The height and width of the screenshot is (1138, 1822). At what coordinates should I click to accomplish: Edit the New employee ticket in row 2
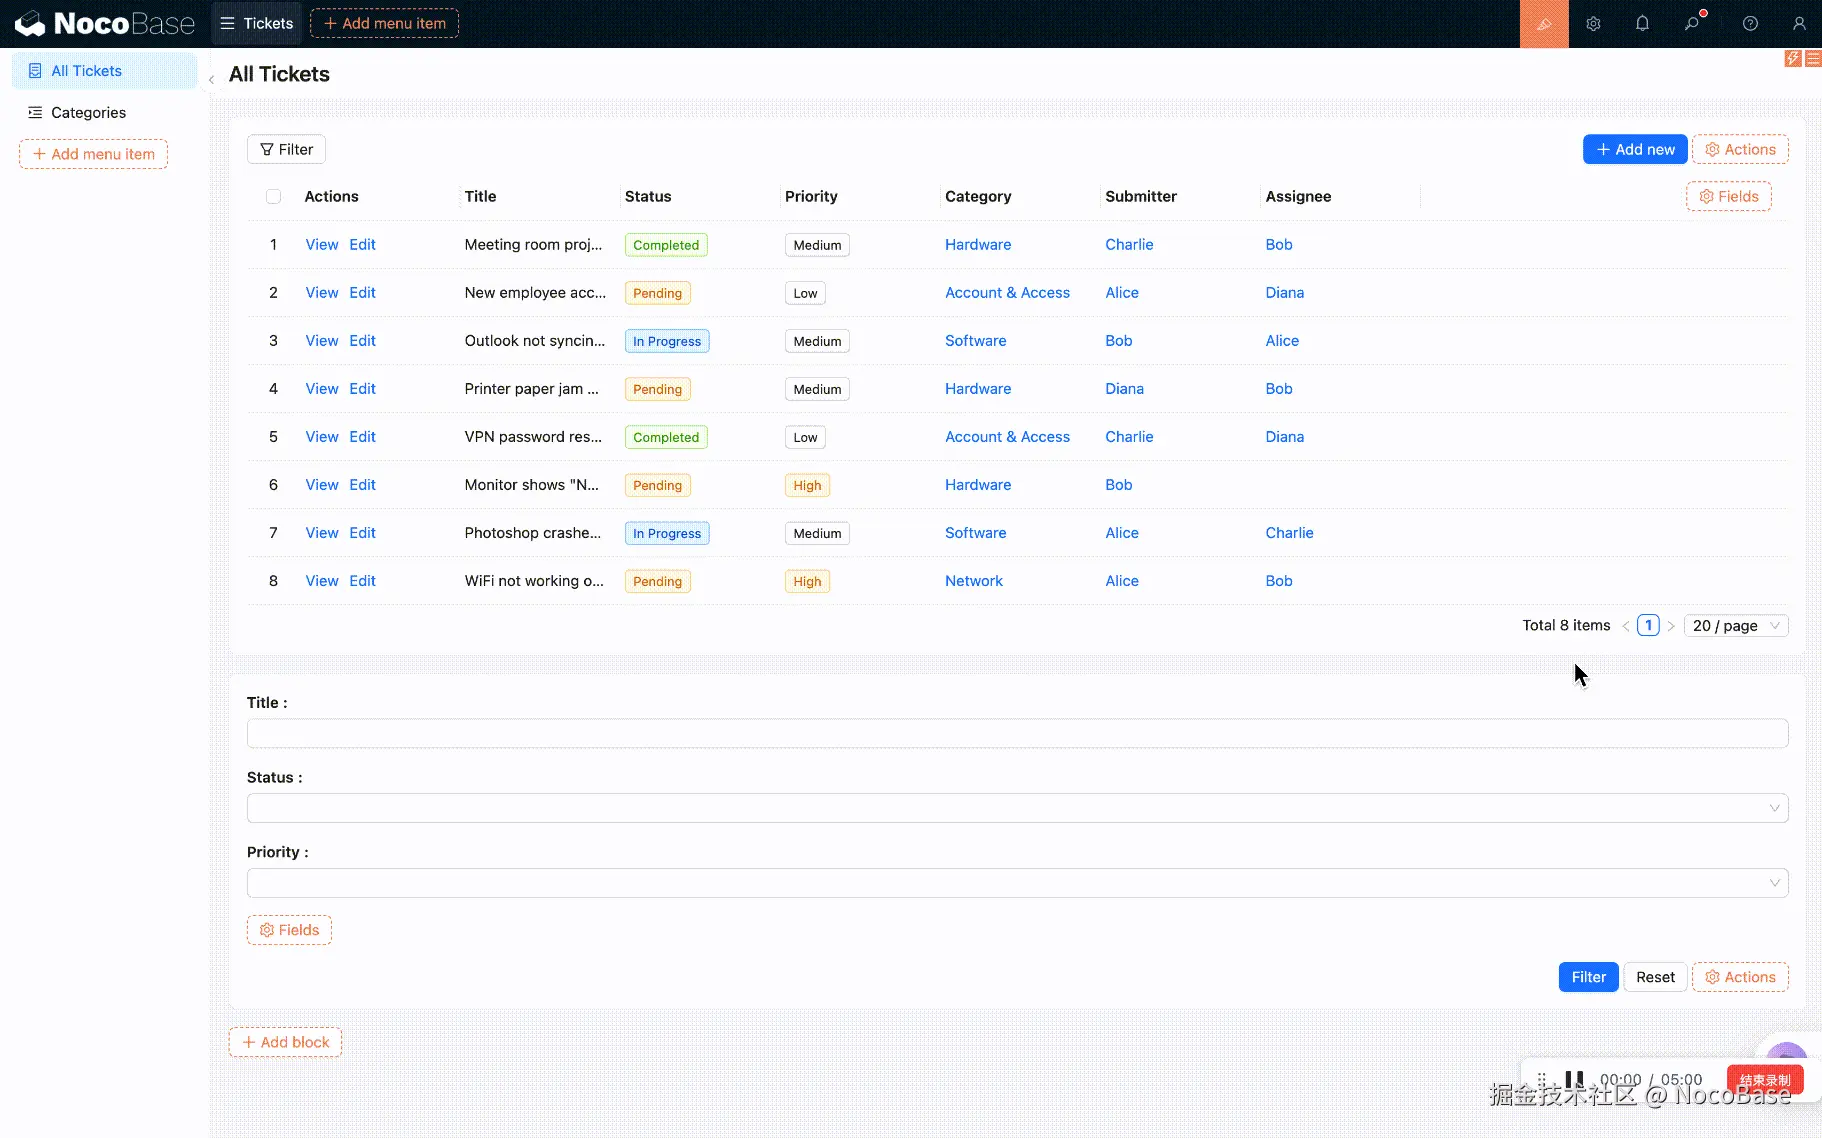click(362, 293)
